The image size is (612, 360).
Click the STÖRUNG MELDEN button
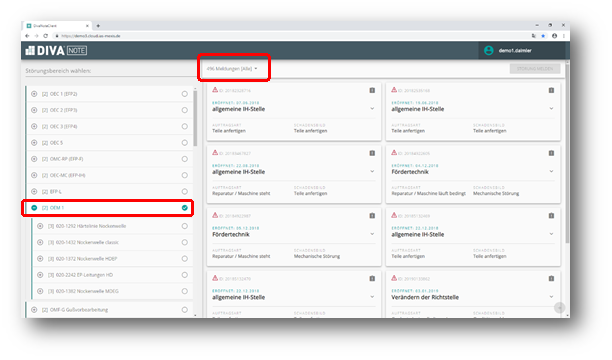535,69
